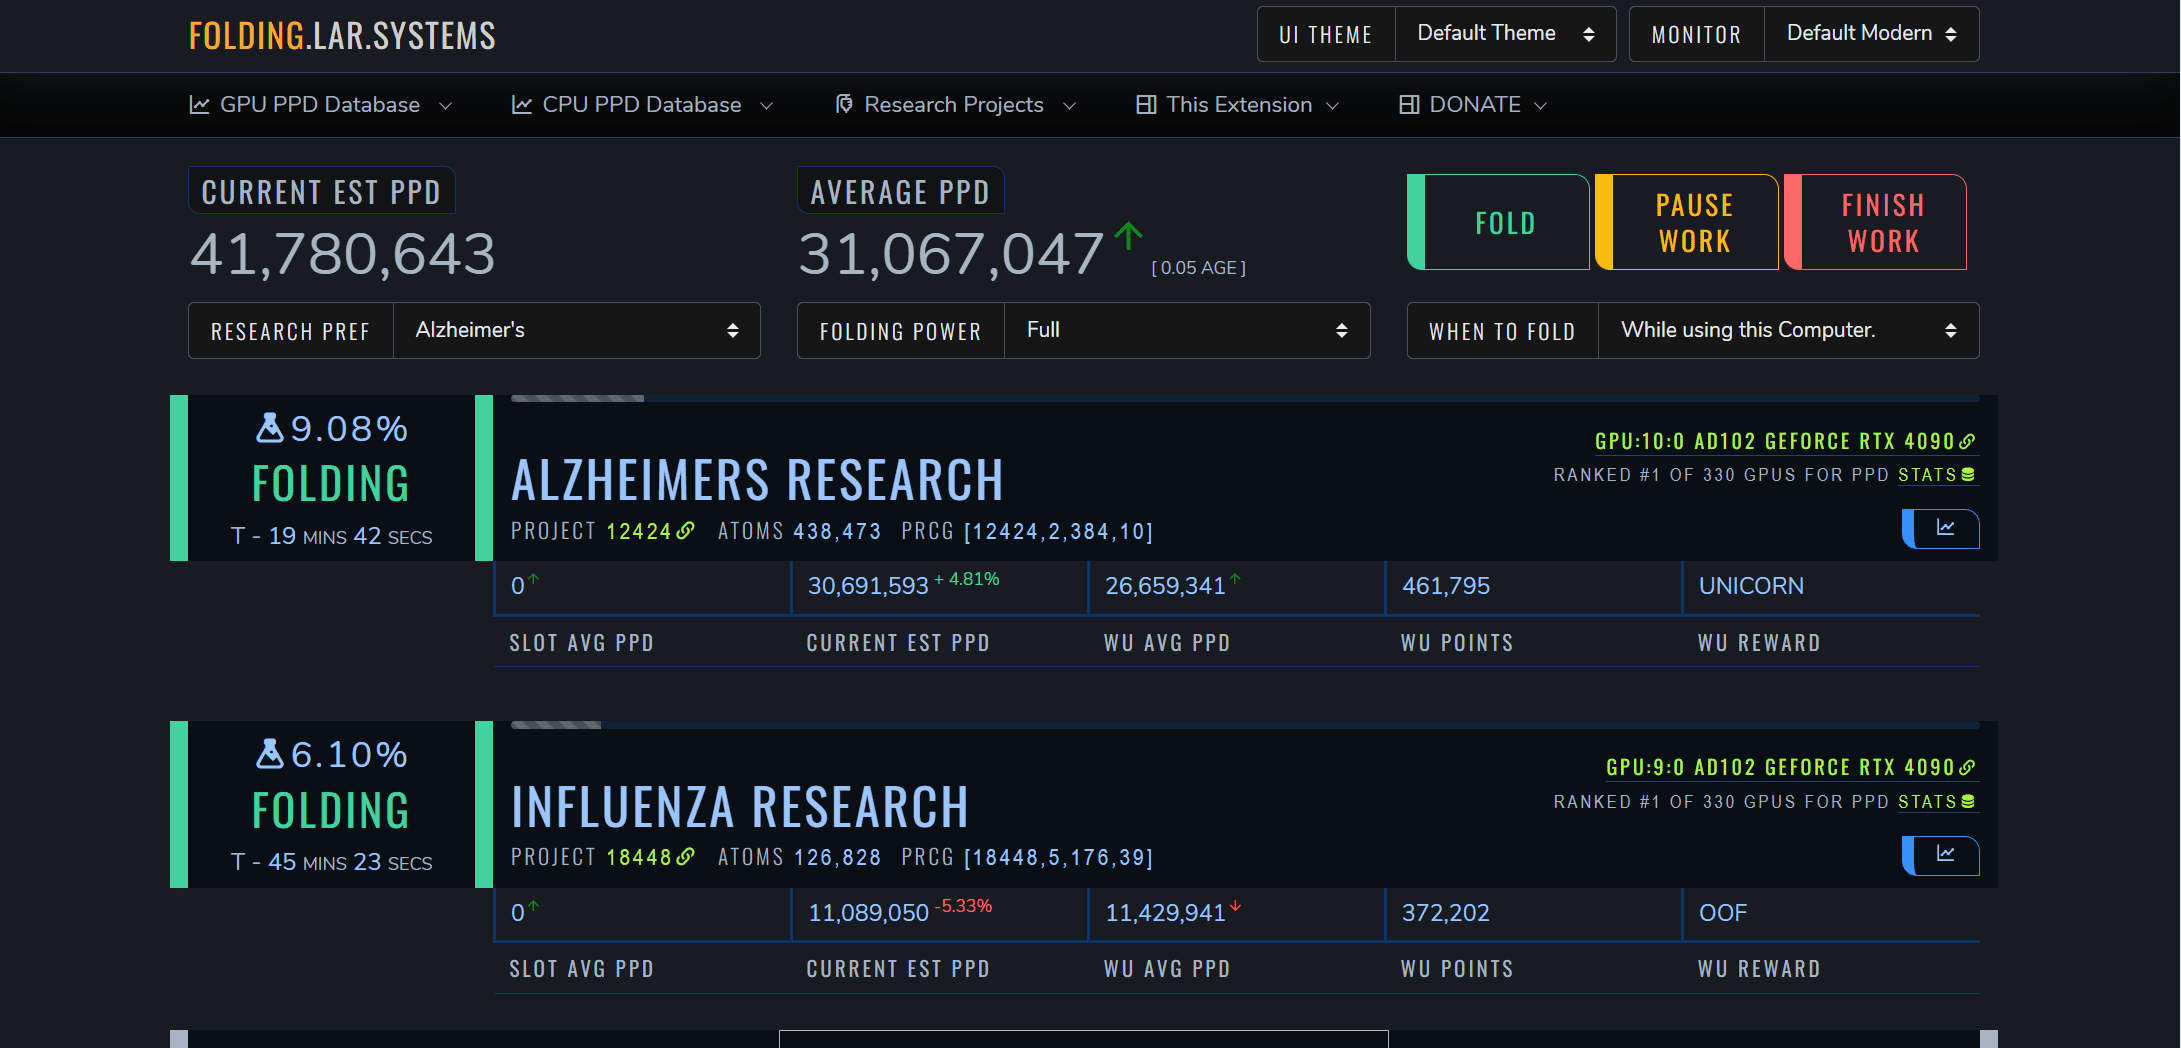Click the T - 19 MINS 42 SECS timer
The image size is (2181, 1048).
[x=331, y=536]
